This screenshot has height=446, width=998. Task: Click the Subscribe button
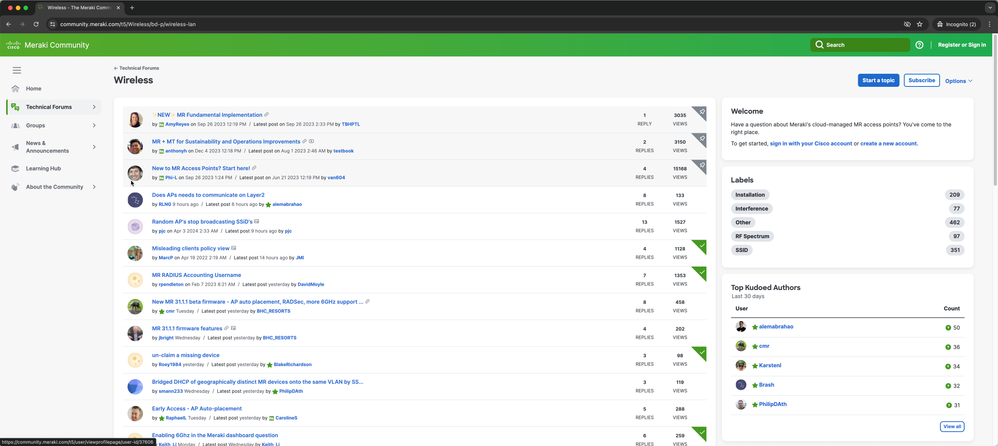[922, 80]
